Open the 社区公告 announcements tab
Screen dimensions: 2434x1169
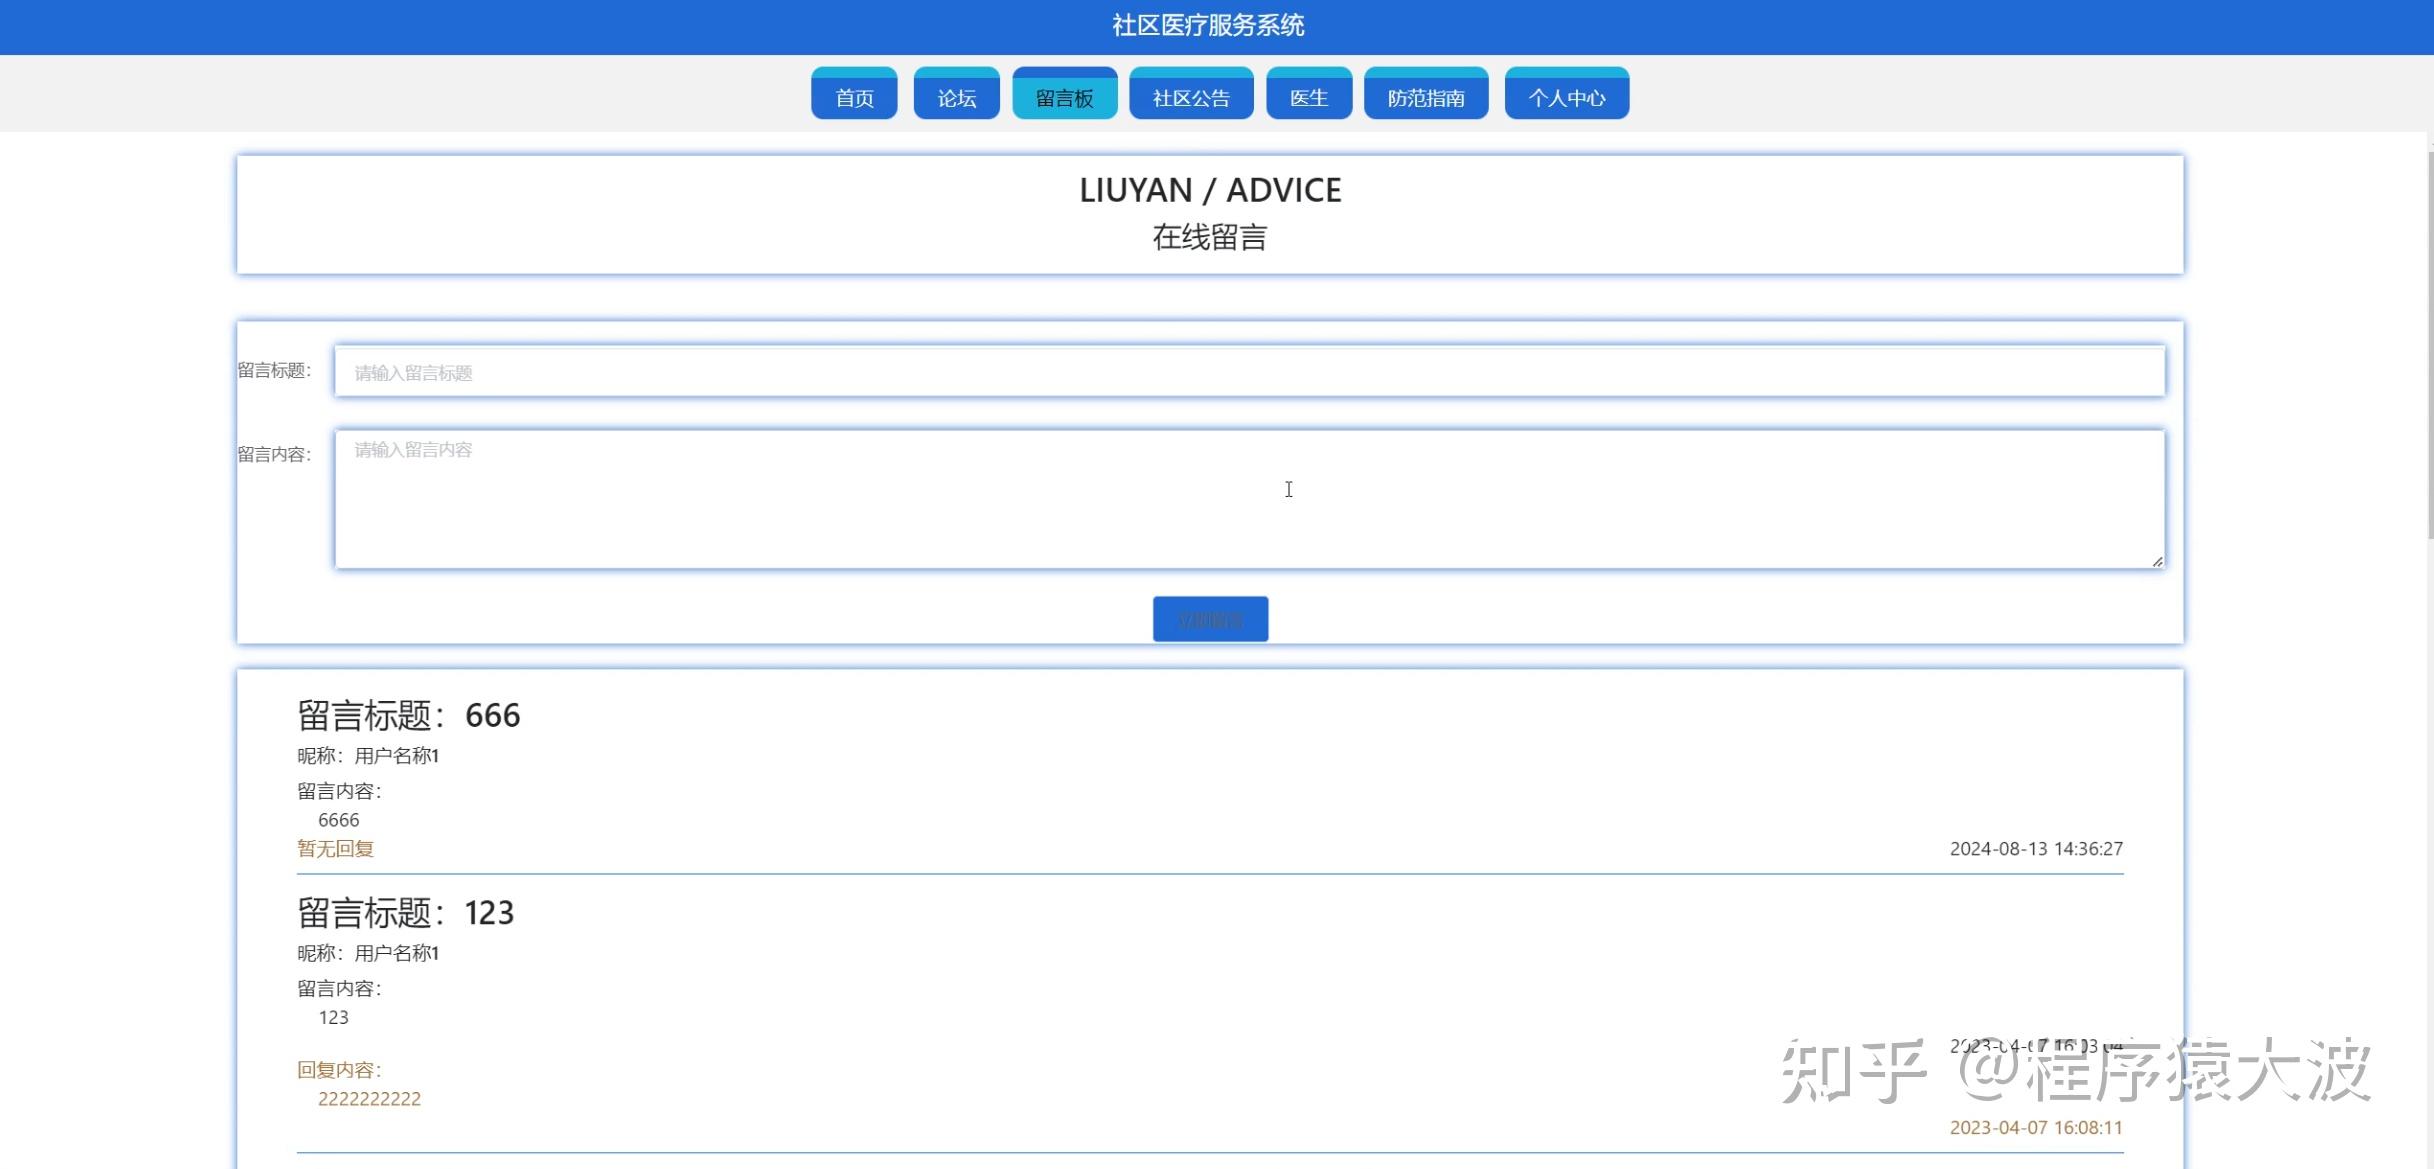tap(1190, 96)
